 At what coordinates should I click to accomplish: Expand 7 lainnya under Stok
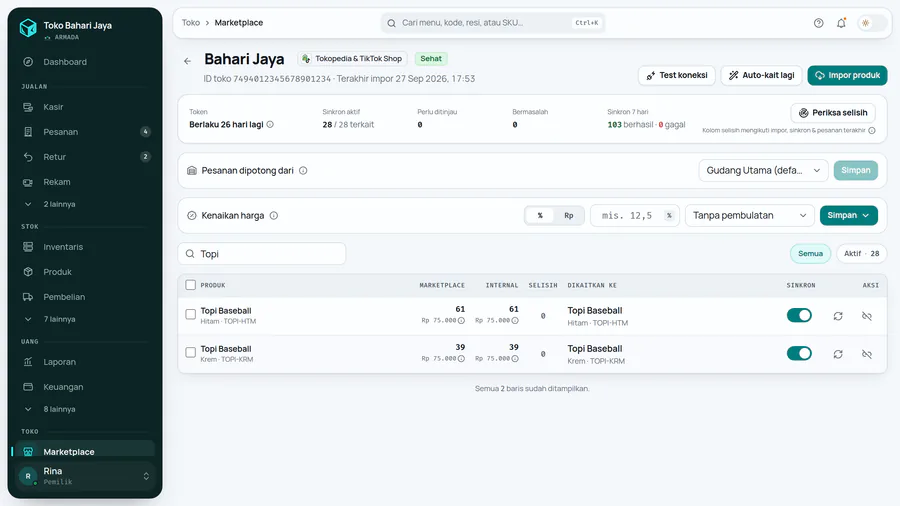coord(84,320)
